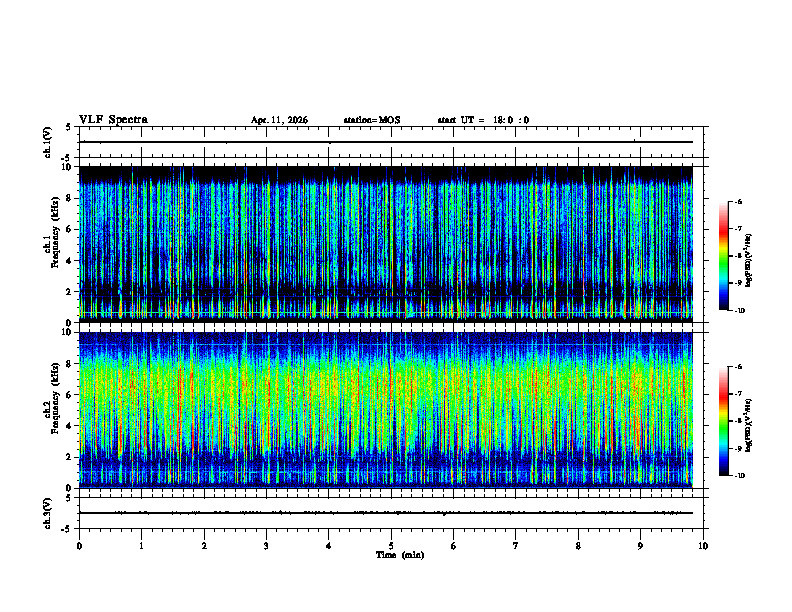Click the '-10' label on ch.2 color scale
Viewport: 792px width, 612px height.
click(740, 476)
